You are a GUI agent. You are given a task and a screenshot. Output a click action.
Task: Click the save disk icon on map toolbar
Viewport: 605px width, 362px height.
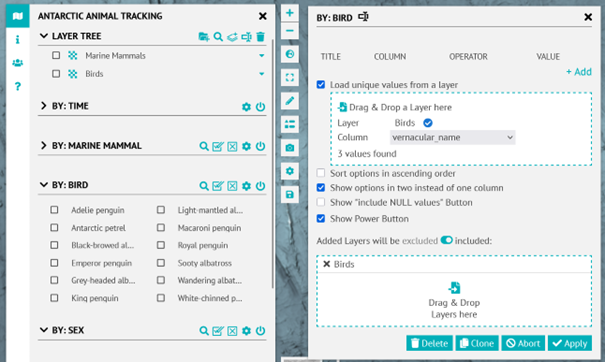[290, 195]
